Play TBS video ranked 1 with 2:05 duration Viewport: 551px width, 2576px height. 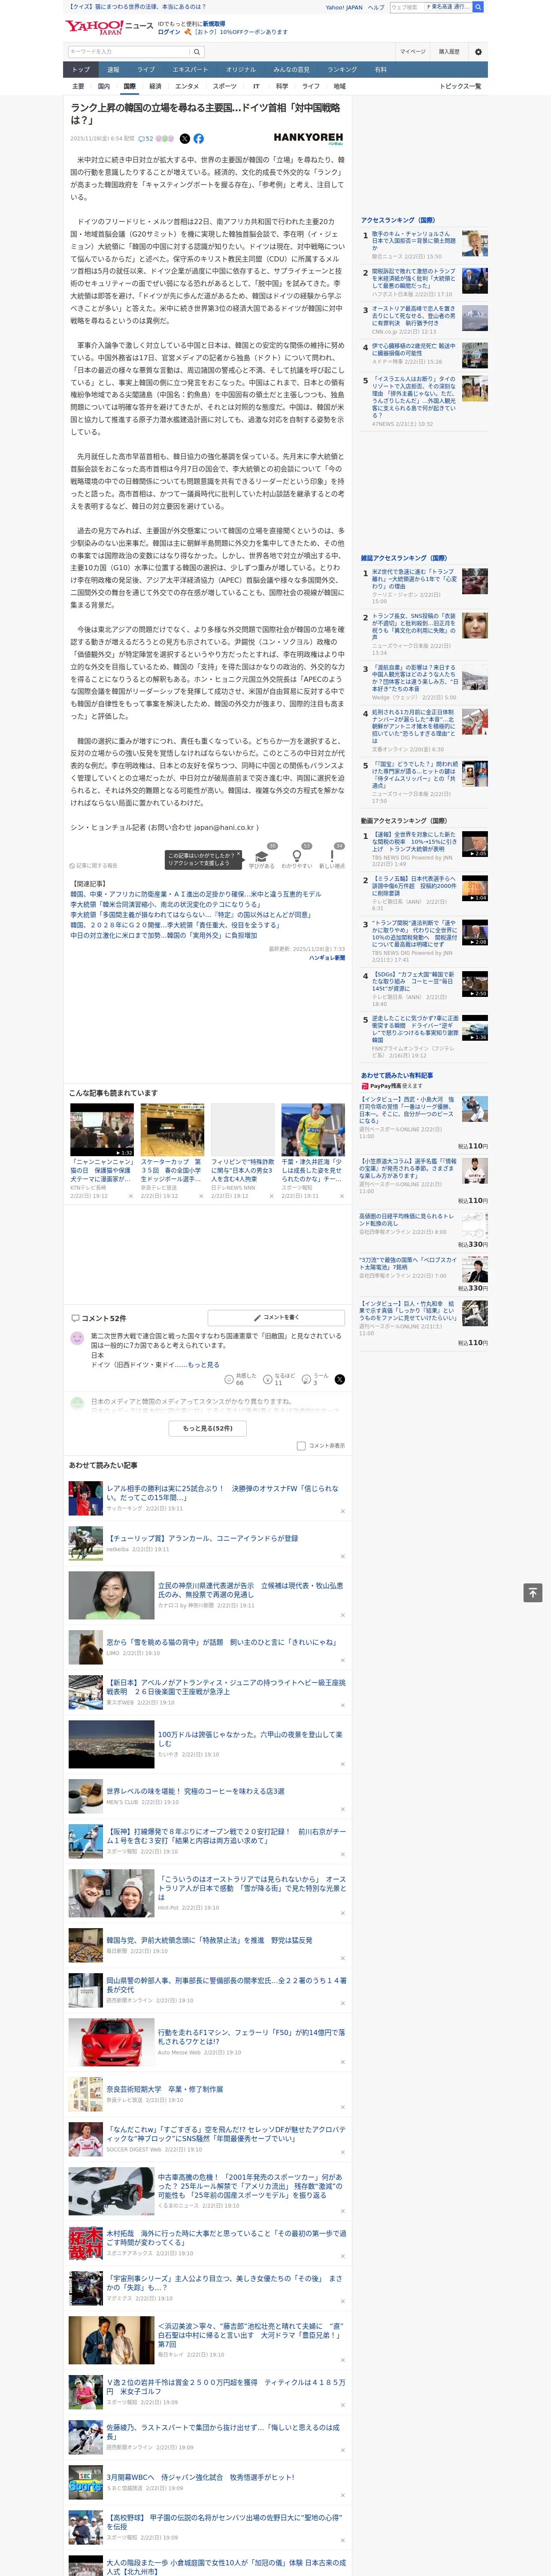click(x=475, y=843)
